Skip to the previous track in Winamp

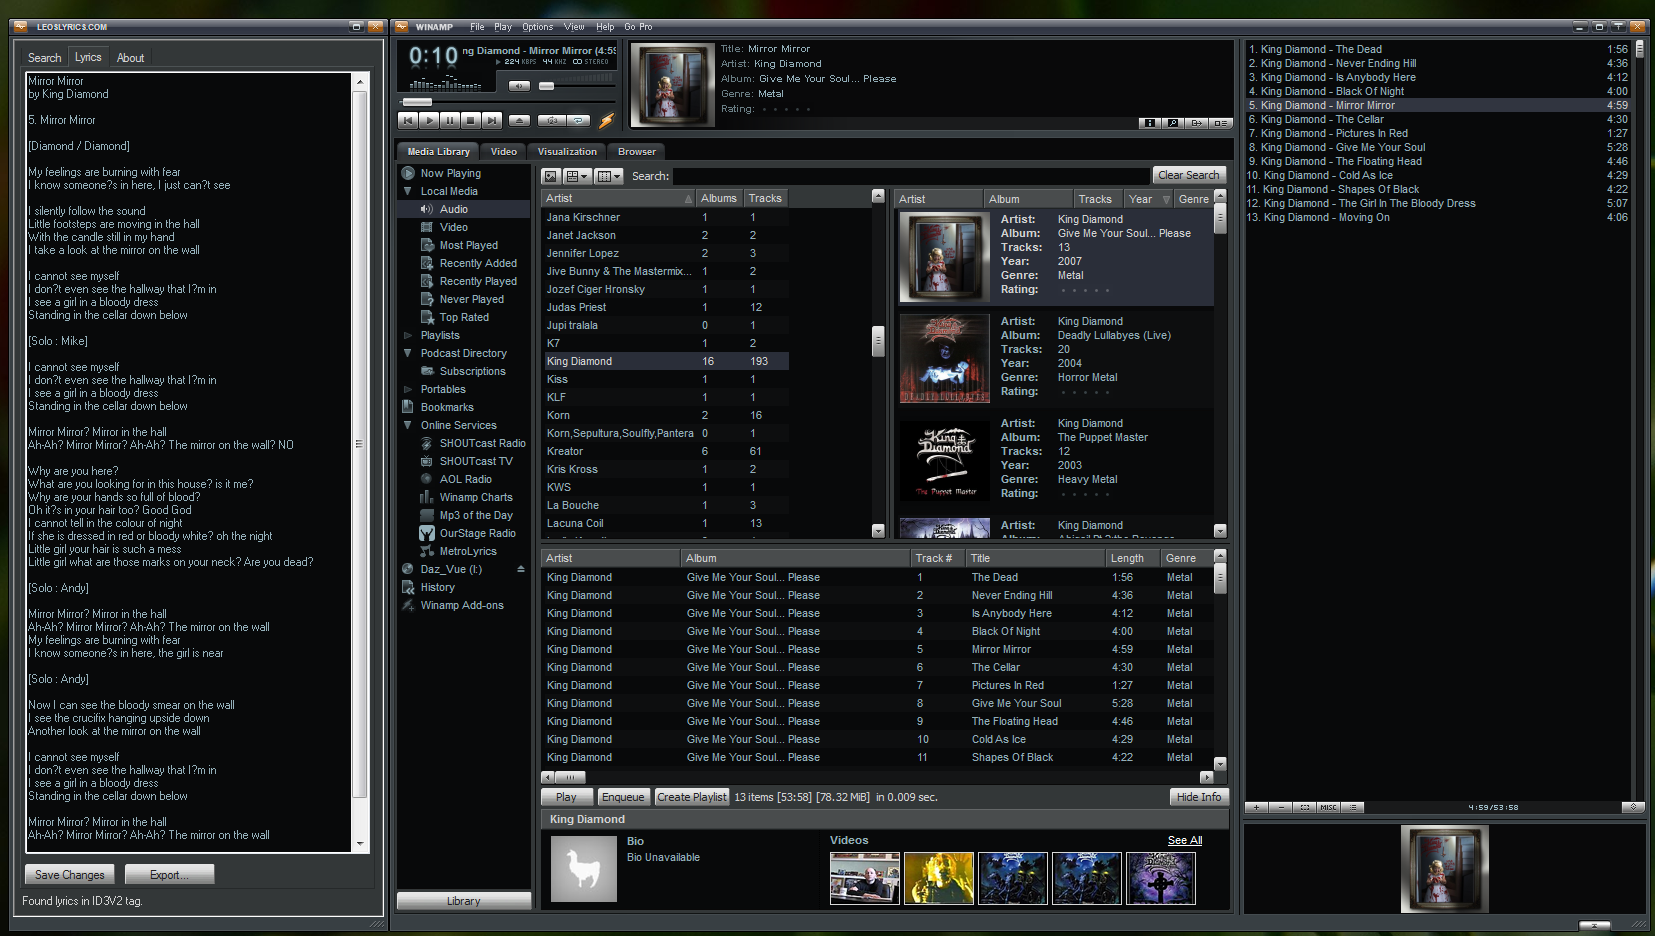[x=408, y=120]
